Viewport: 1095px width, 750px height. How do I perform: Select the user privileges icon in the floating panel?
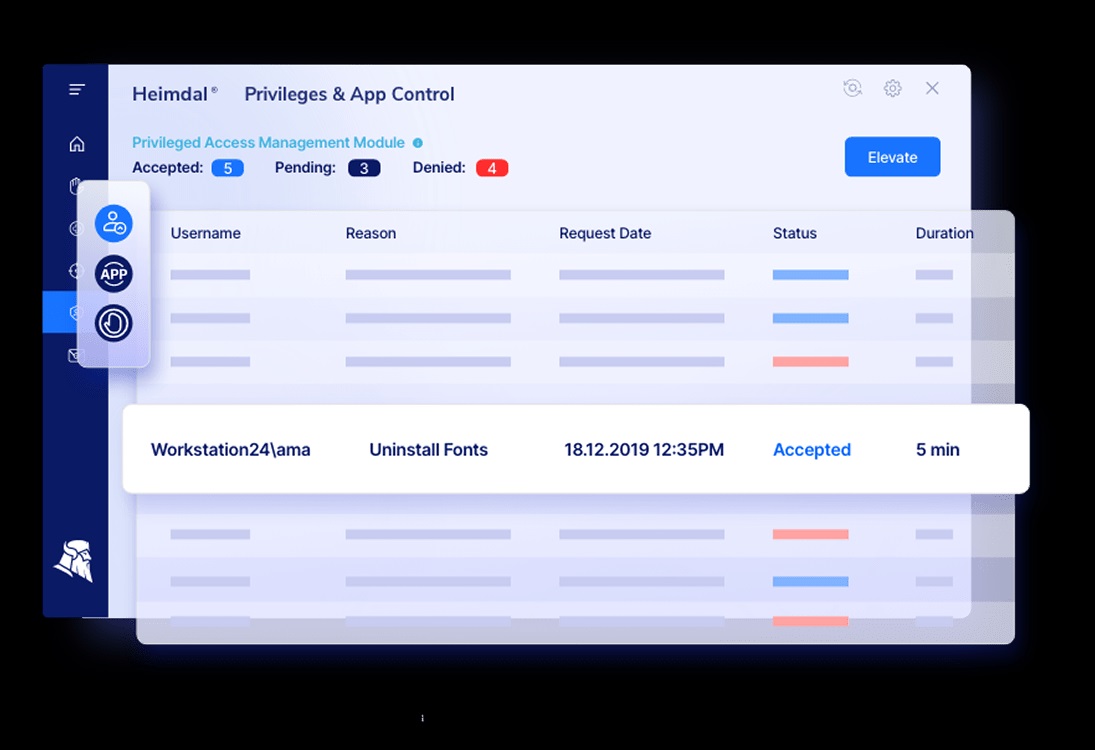[x=114, y=223]
